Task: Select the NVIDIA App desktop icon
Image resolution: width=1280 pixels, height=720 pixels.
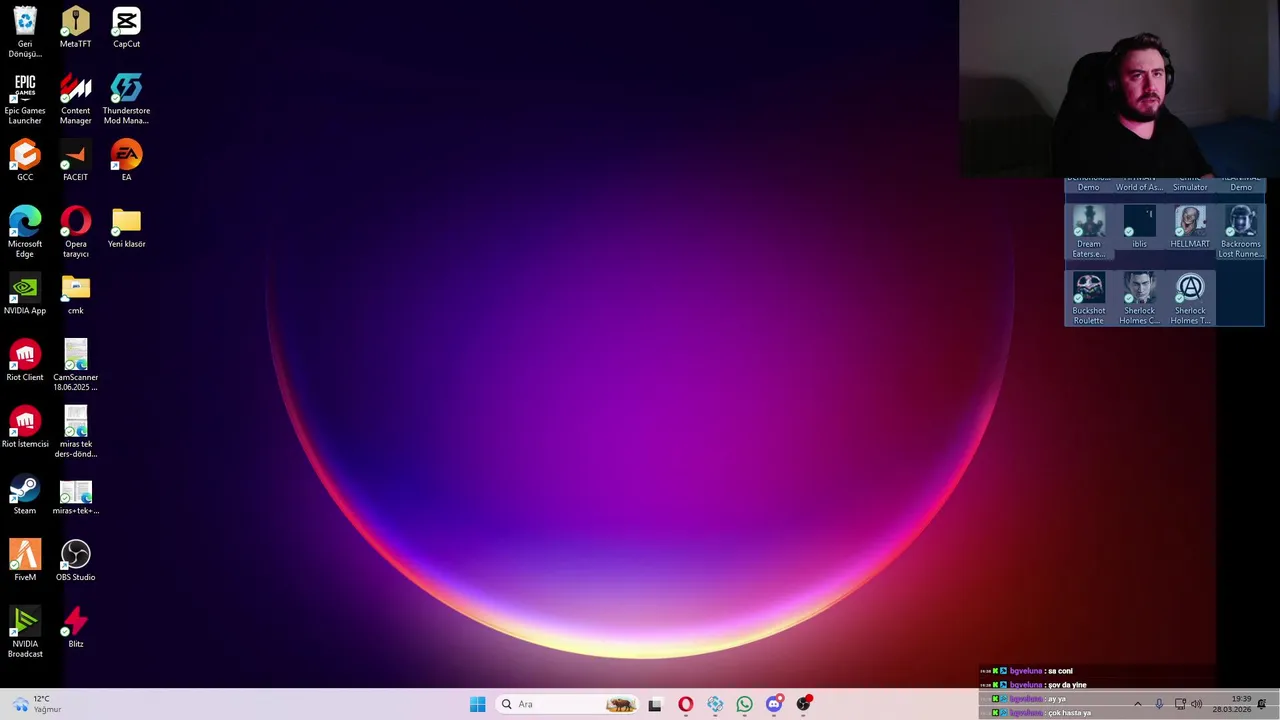Action: [25, 294]
